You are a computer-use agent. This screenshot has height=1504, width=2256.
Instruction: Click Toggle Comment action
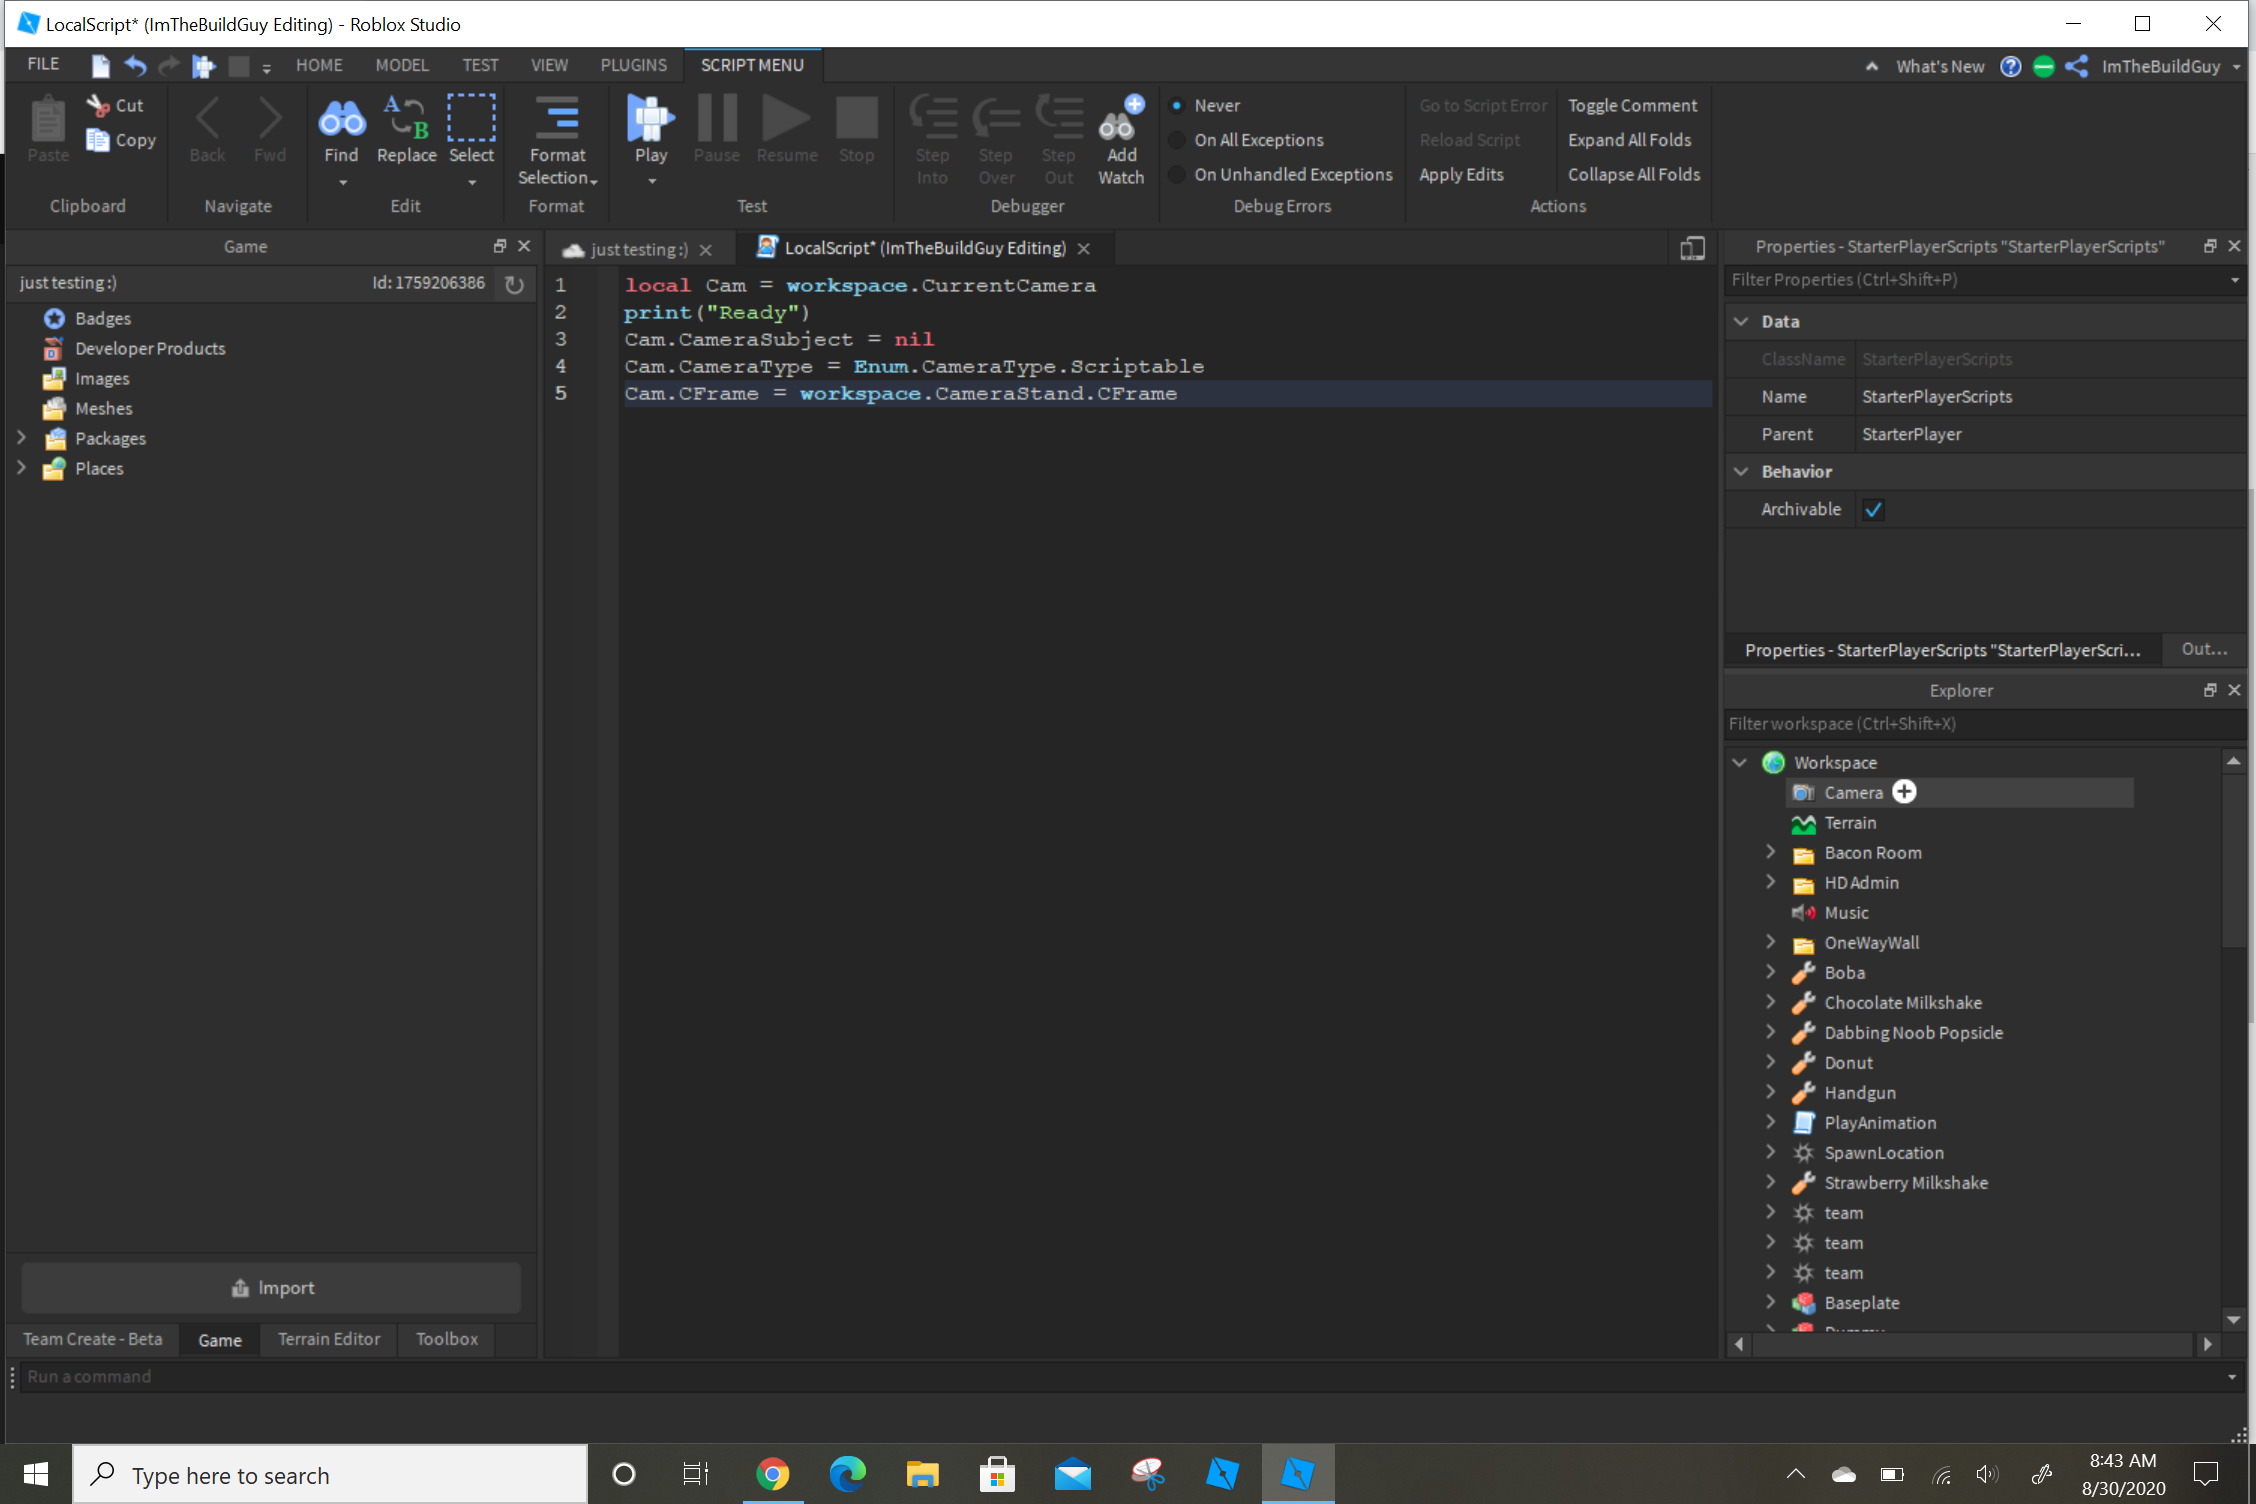(x=1632, y=106)
